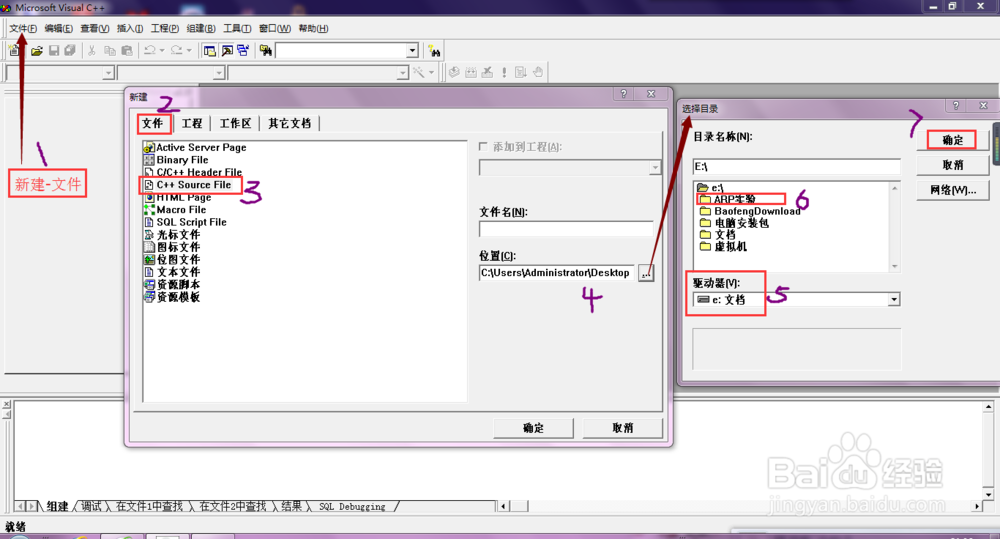
Task: Open the 编辑(E) menu
Action: [x=59, y=29]
